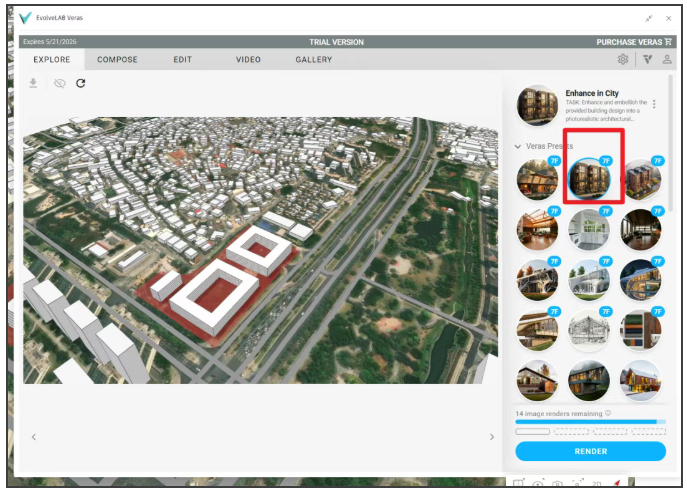
Task: Collapse the Veras Presets section chevron
Action: 518,146
